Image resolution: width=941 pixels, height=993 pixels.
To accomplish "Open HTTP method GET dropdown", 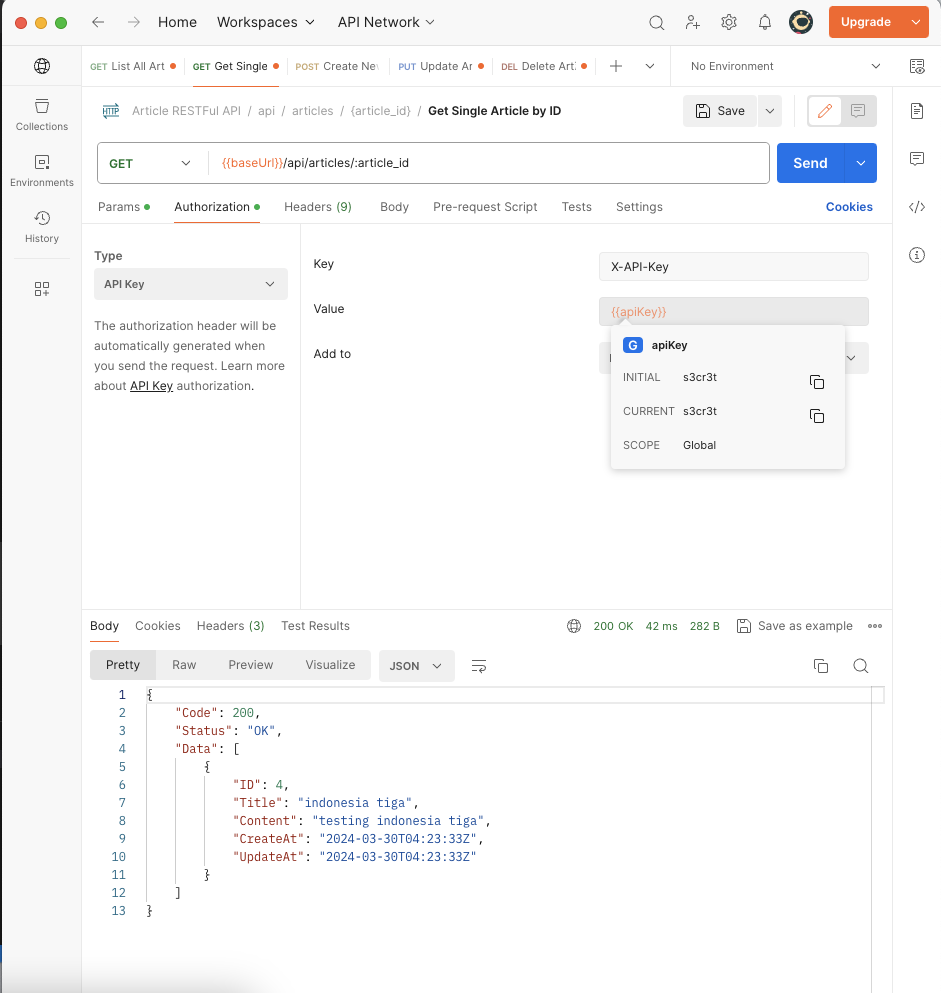I will pos(152,163).
